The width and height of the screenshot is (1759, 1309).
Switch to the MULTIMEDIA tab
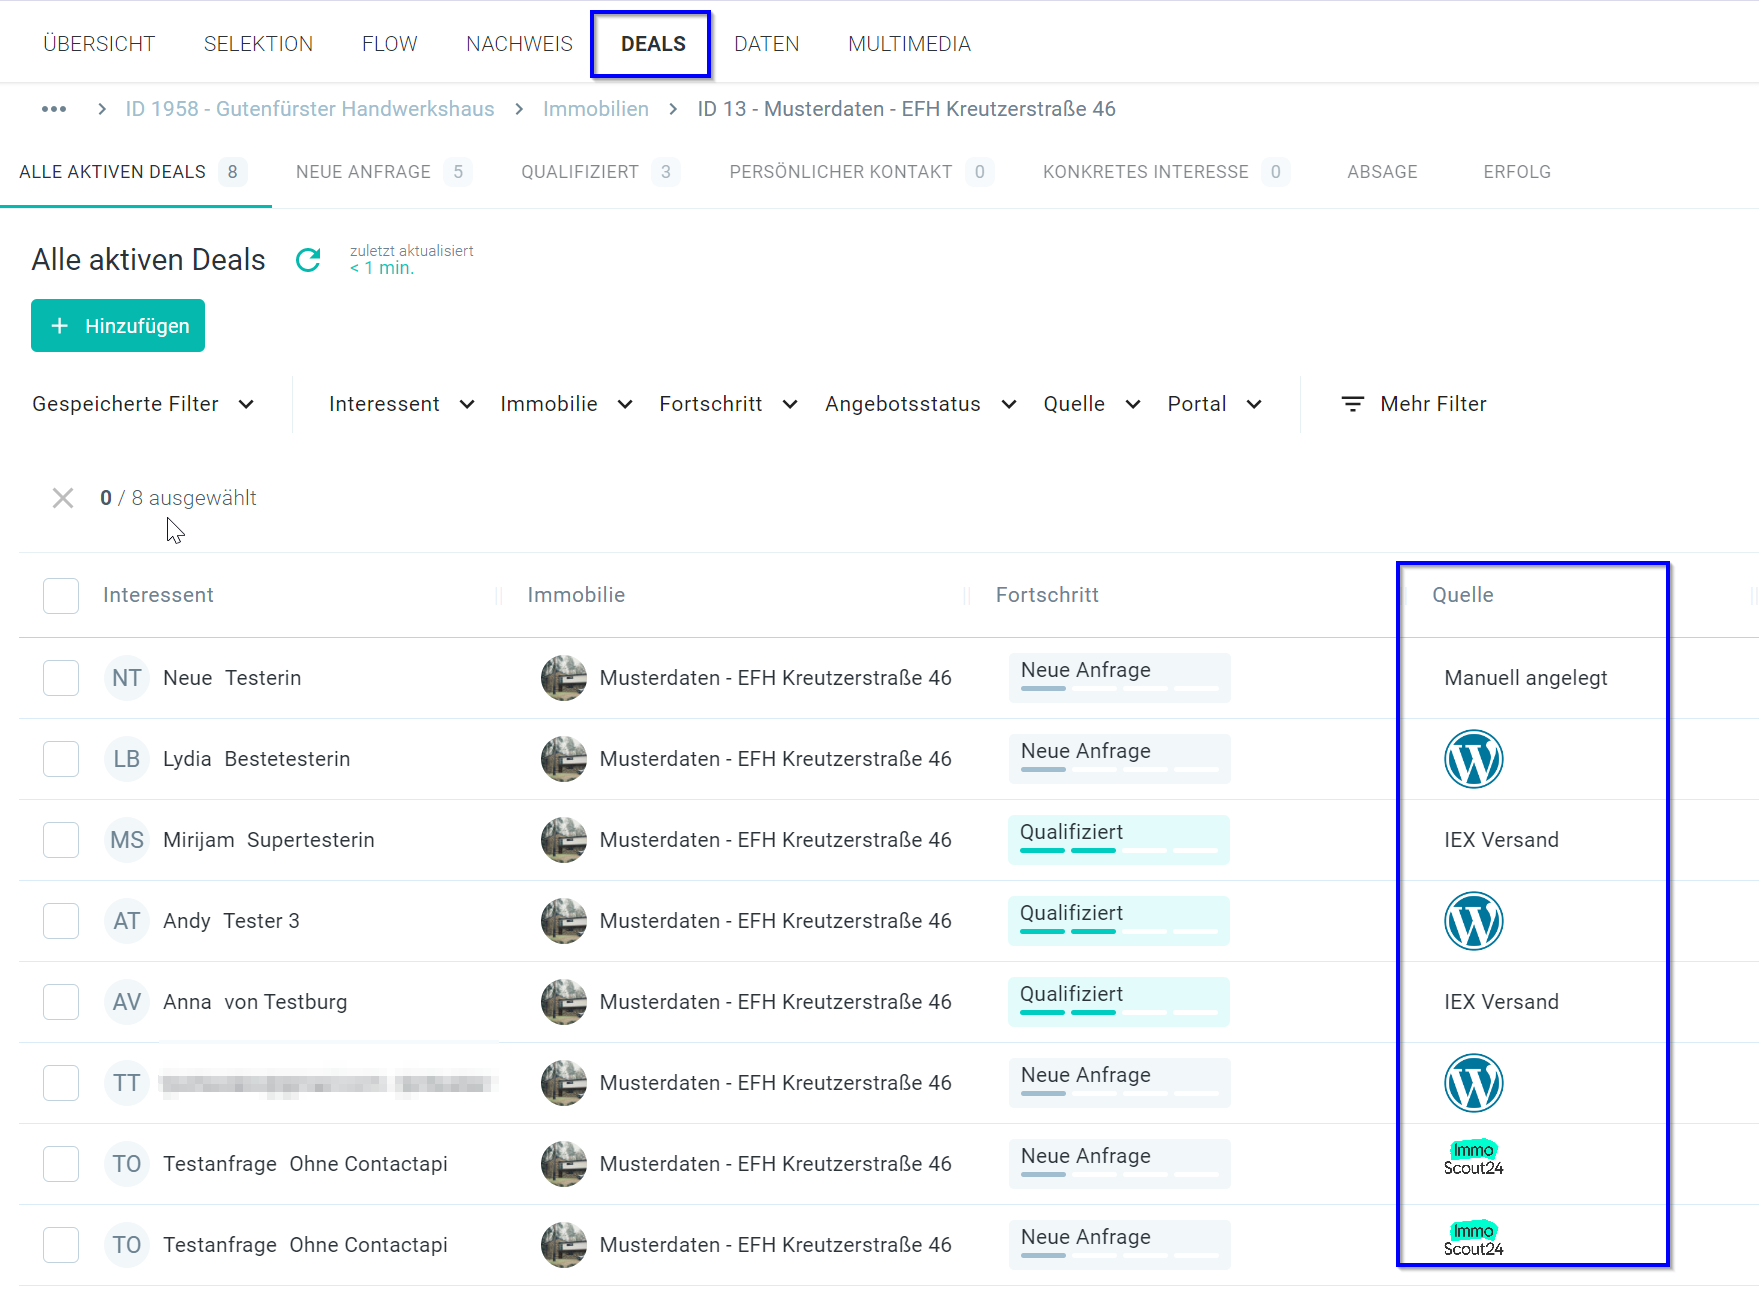909,44
